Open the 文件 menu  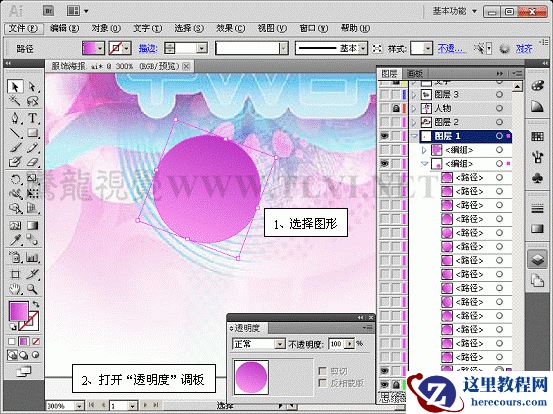[23, 28]
